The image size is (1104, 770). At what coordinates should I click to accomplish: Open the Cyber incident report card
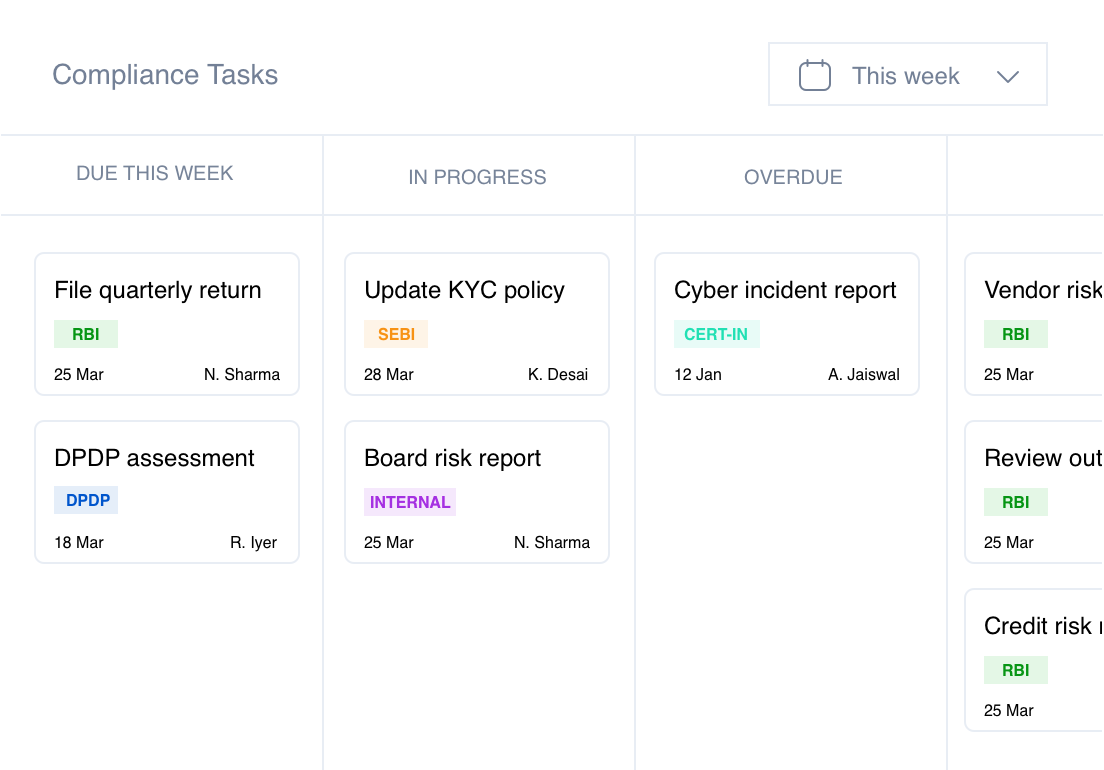(x=786, y=291)
